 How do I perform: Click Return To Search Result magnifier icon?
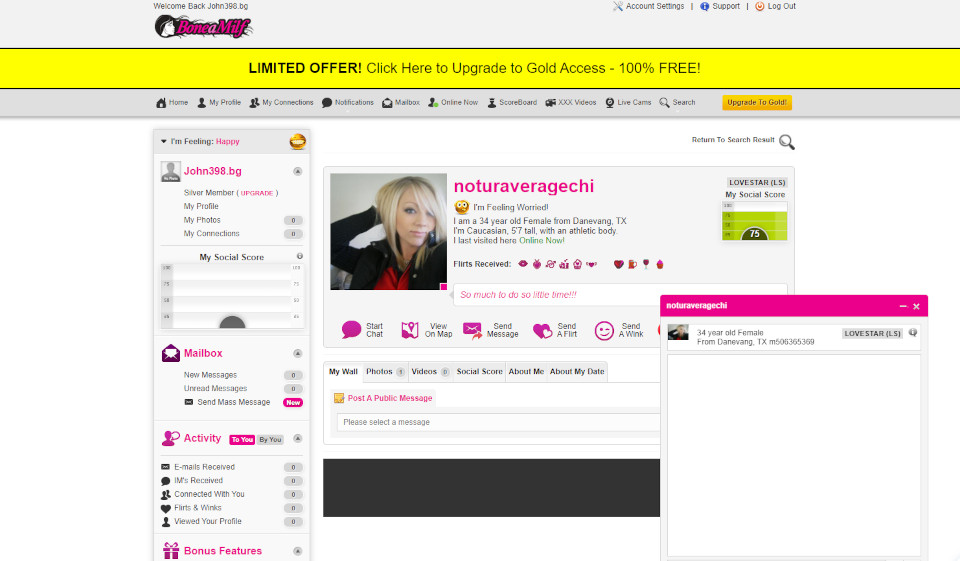coord(787,142)
